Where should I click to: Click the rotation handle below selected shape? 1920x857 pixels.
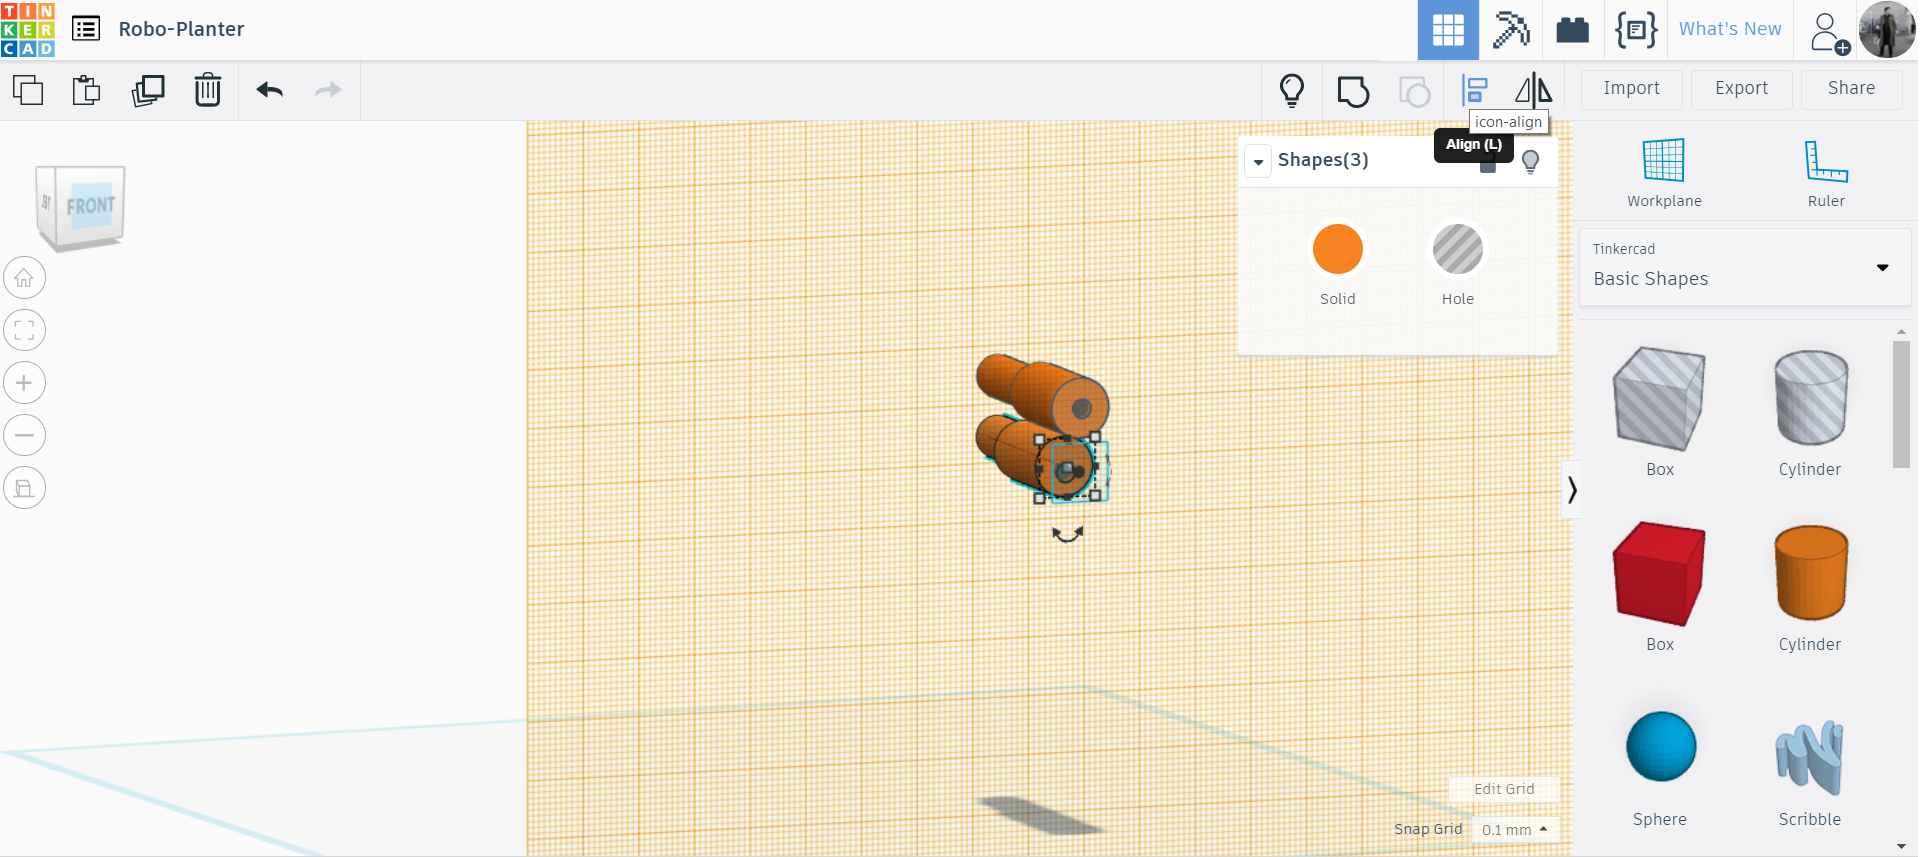pyautogui.click(x=1067, y=535)
